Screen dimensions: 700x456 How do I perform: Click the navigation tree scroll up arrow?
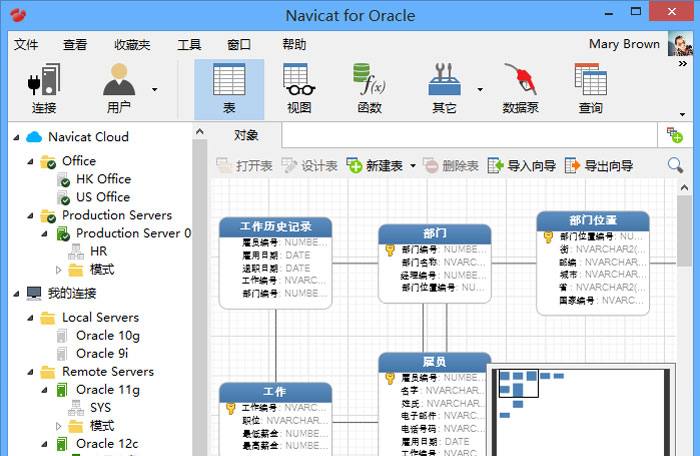(200, 132)
